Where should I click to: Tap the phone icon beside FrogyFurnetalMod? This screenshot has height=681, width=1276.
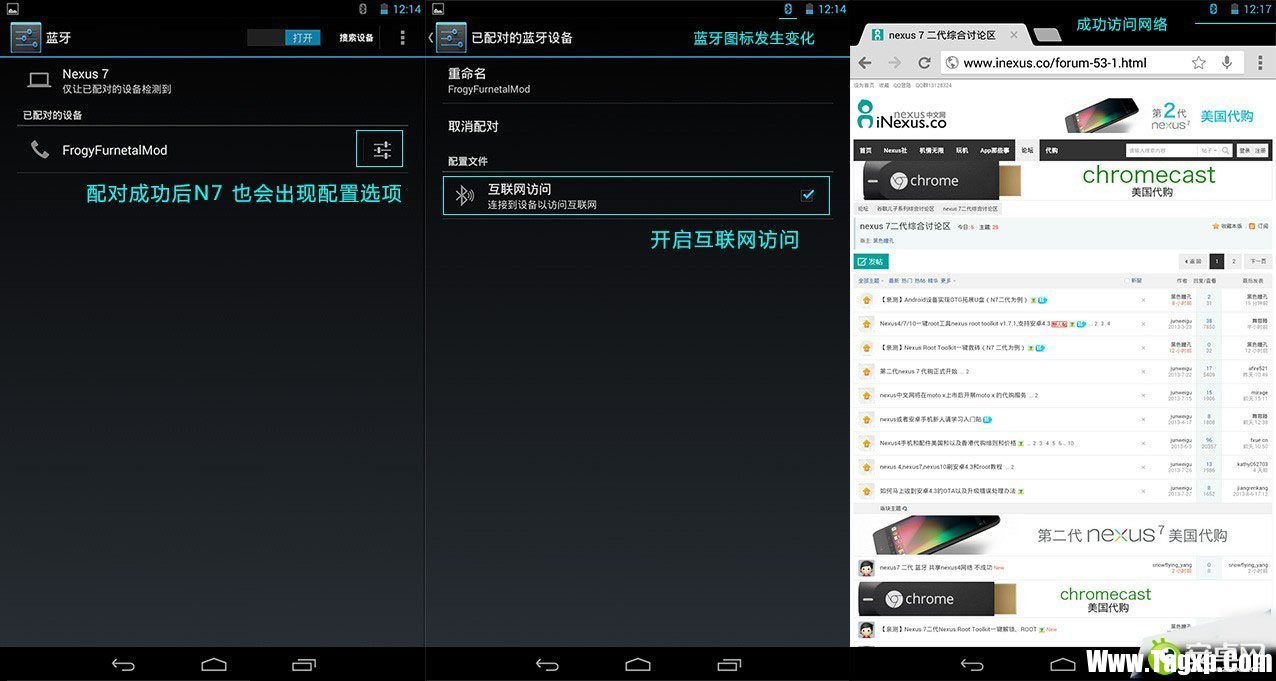(x=40, y=150)
